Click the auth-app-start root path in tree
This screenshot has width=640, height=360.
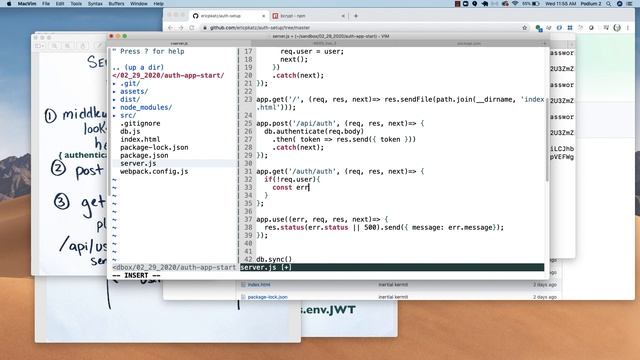point(168,76)
